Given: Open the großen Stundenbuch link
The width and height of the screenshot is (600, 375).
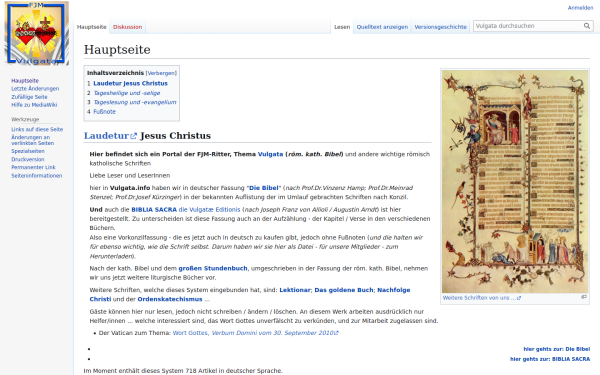Looking at the screenshot, I should click(213, 269).
